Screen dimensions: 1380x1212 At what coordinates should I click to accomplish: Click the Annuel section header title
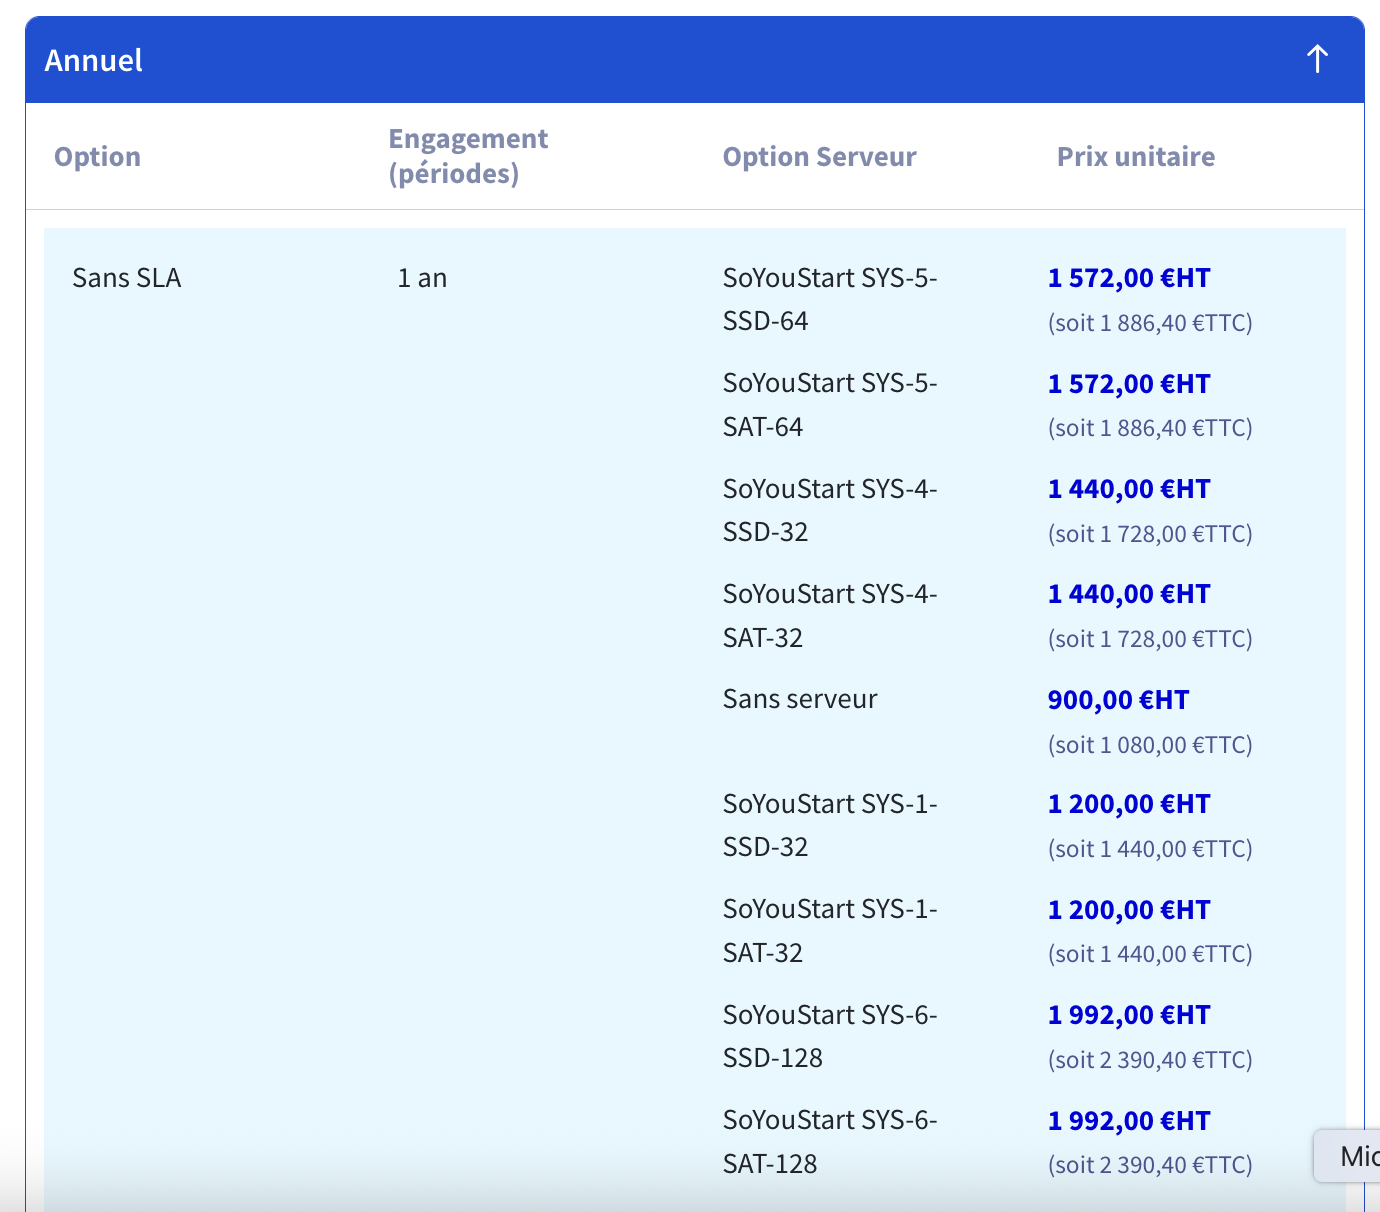tap(94, 60)
